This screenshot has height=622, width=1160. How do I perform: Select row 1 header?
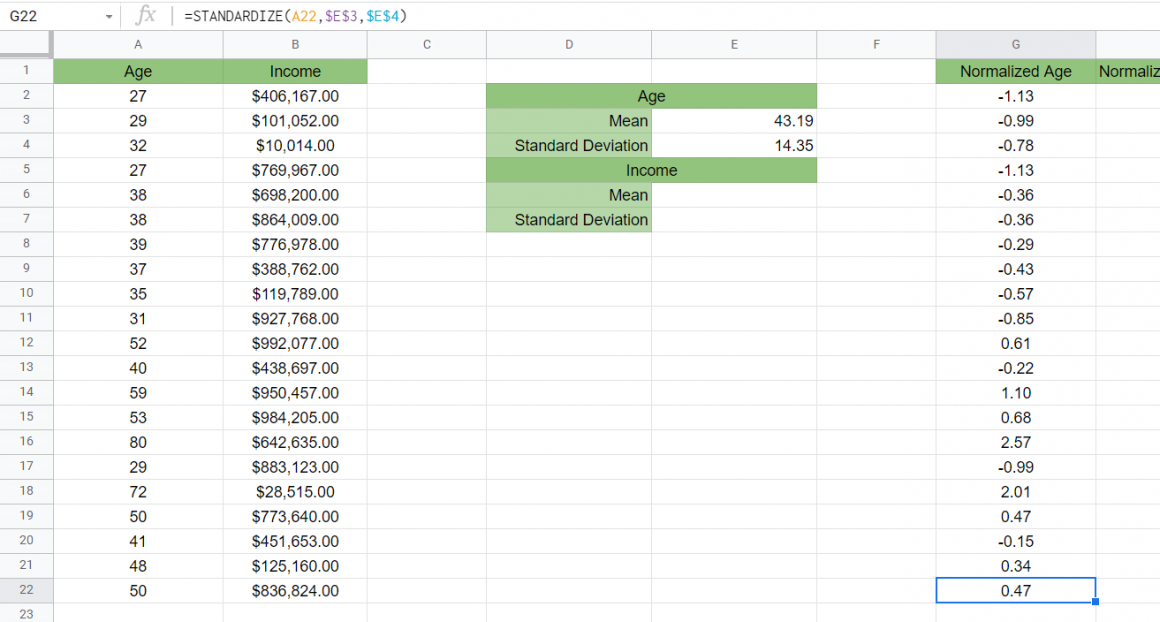coord(27,71)
